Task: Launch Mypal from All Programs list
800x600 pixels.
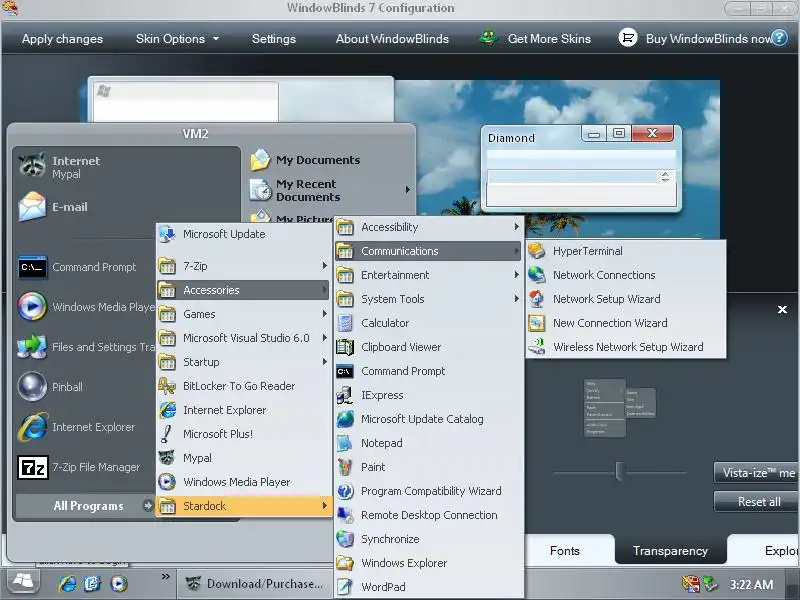Action: coord(244,458)
